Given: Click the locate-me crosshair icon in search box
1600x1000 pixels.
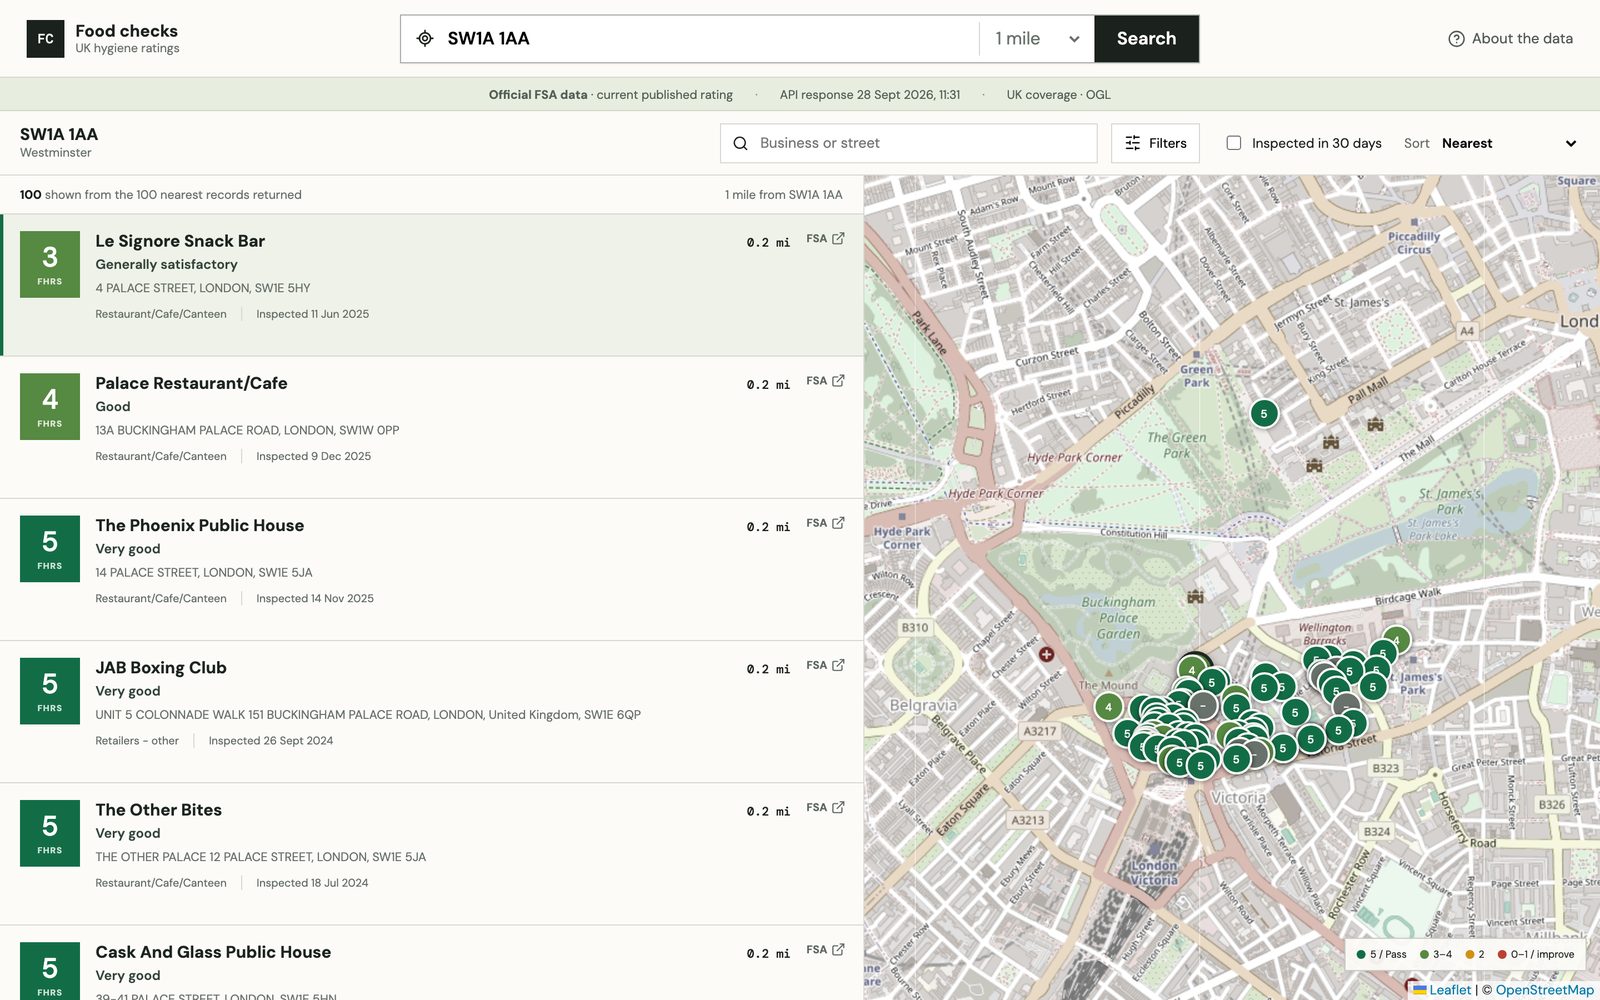Looking at the screenshot, I should click(425, 39).
